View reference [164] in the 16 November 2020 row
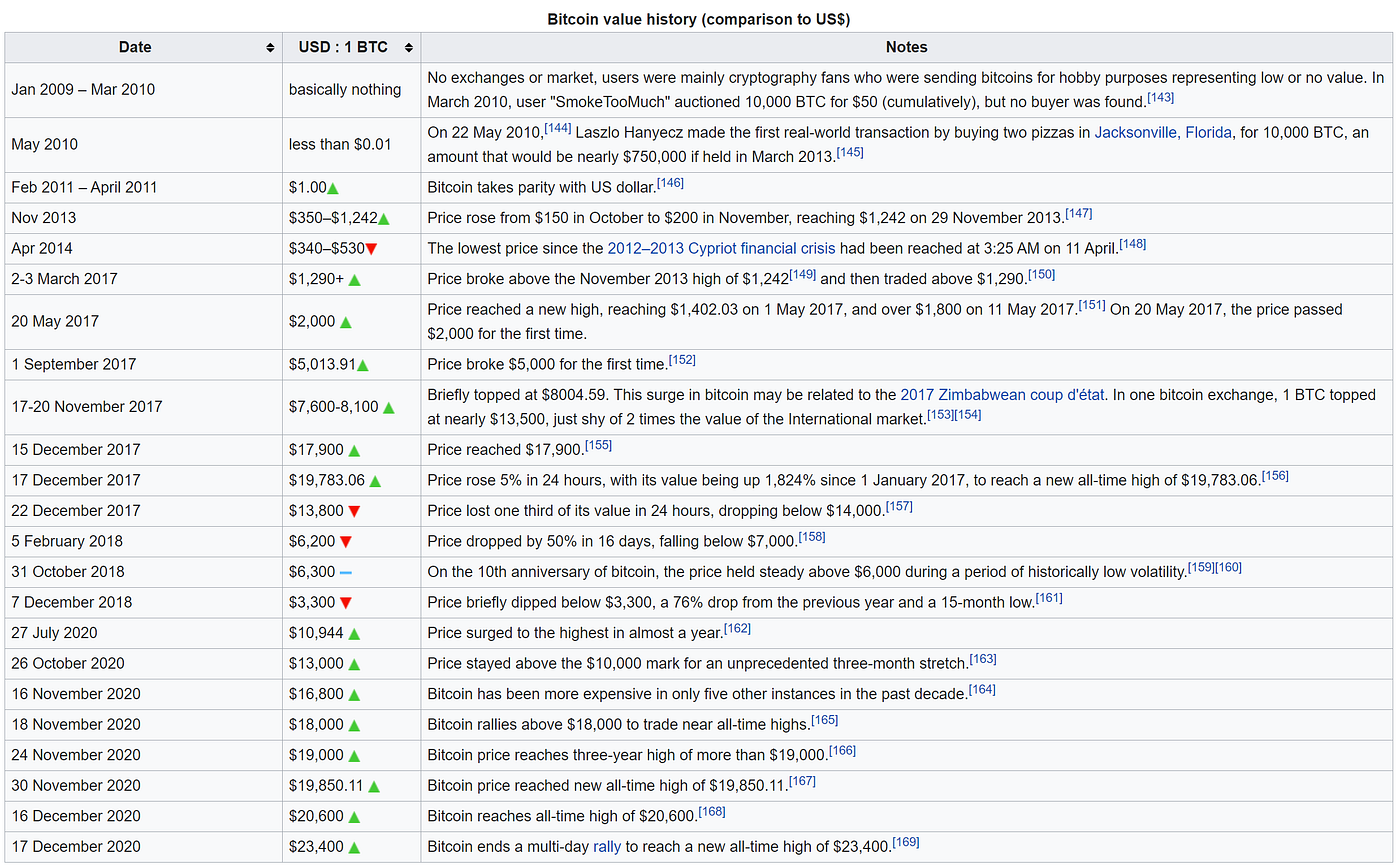1400x868 pixels. (982, 690)
